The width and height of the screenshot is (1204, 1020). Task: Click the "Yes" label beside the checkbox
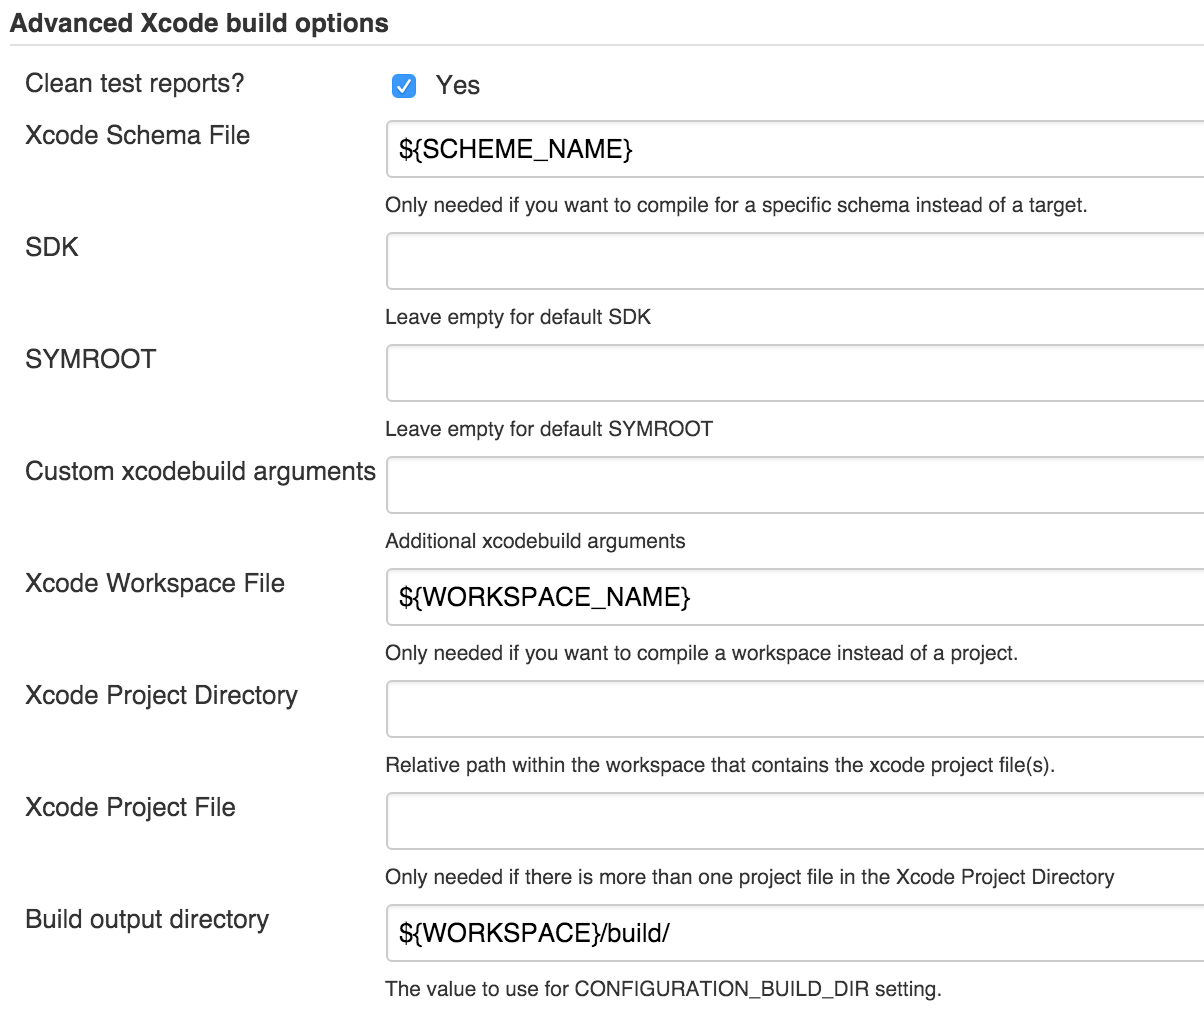[458, 86]
